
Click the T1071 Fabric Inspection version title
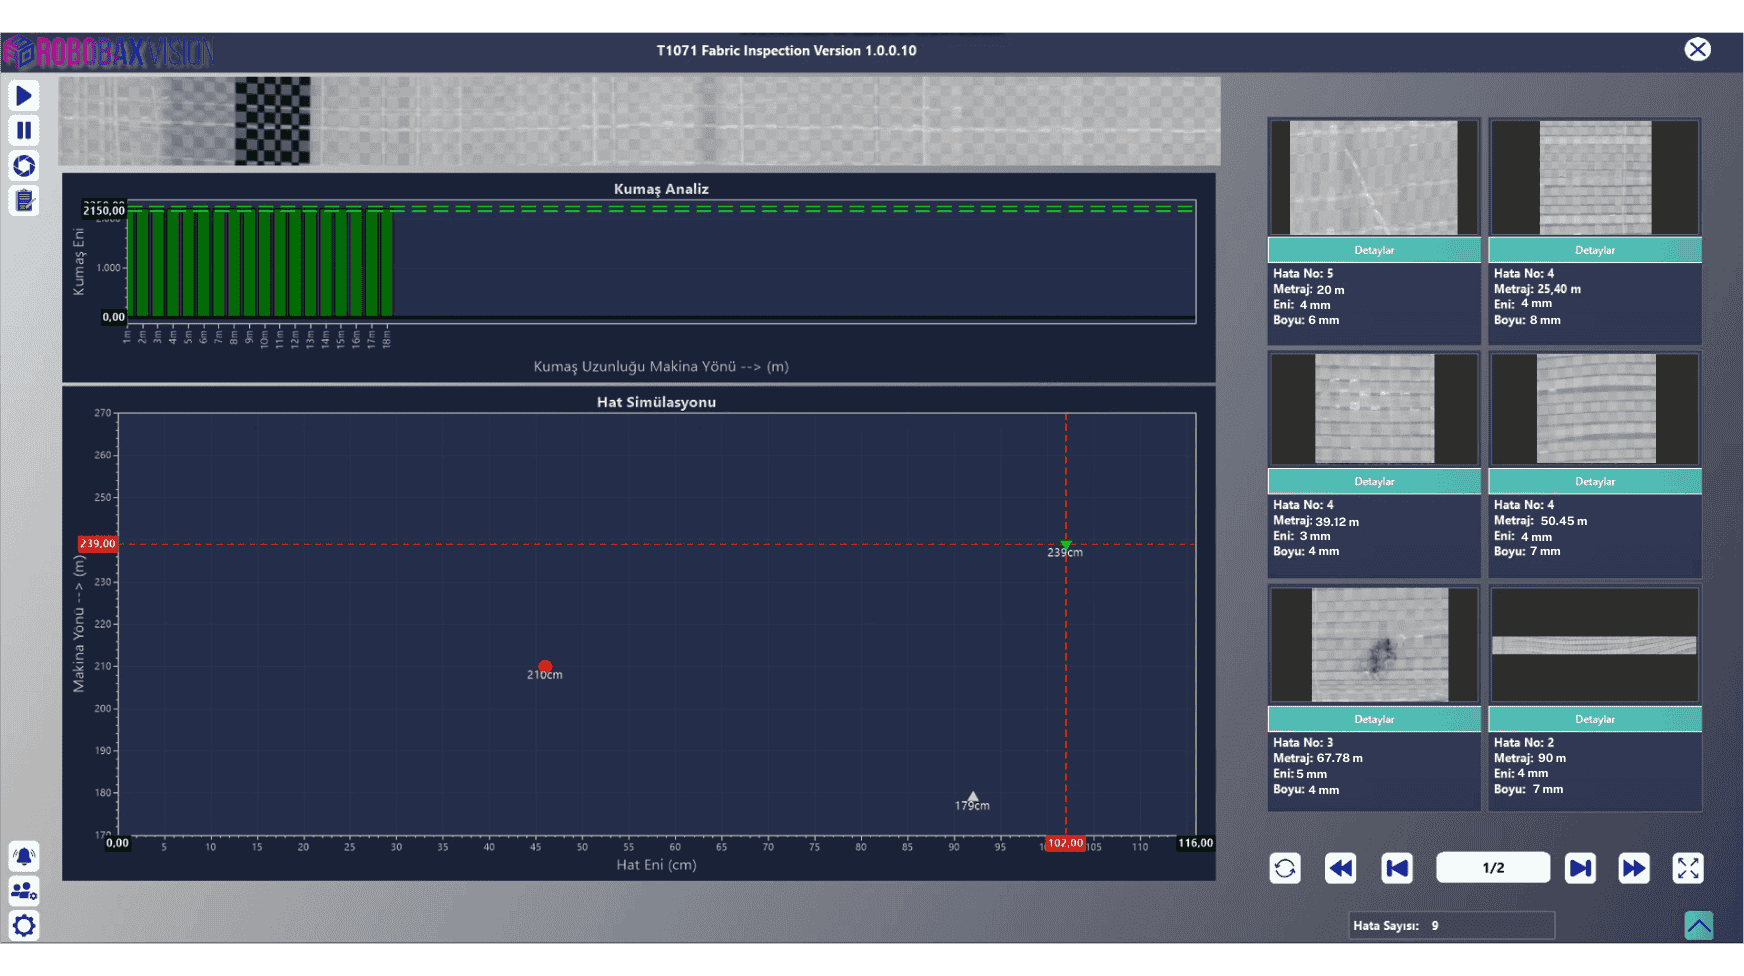pos(786,50)
